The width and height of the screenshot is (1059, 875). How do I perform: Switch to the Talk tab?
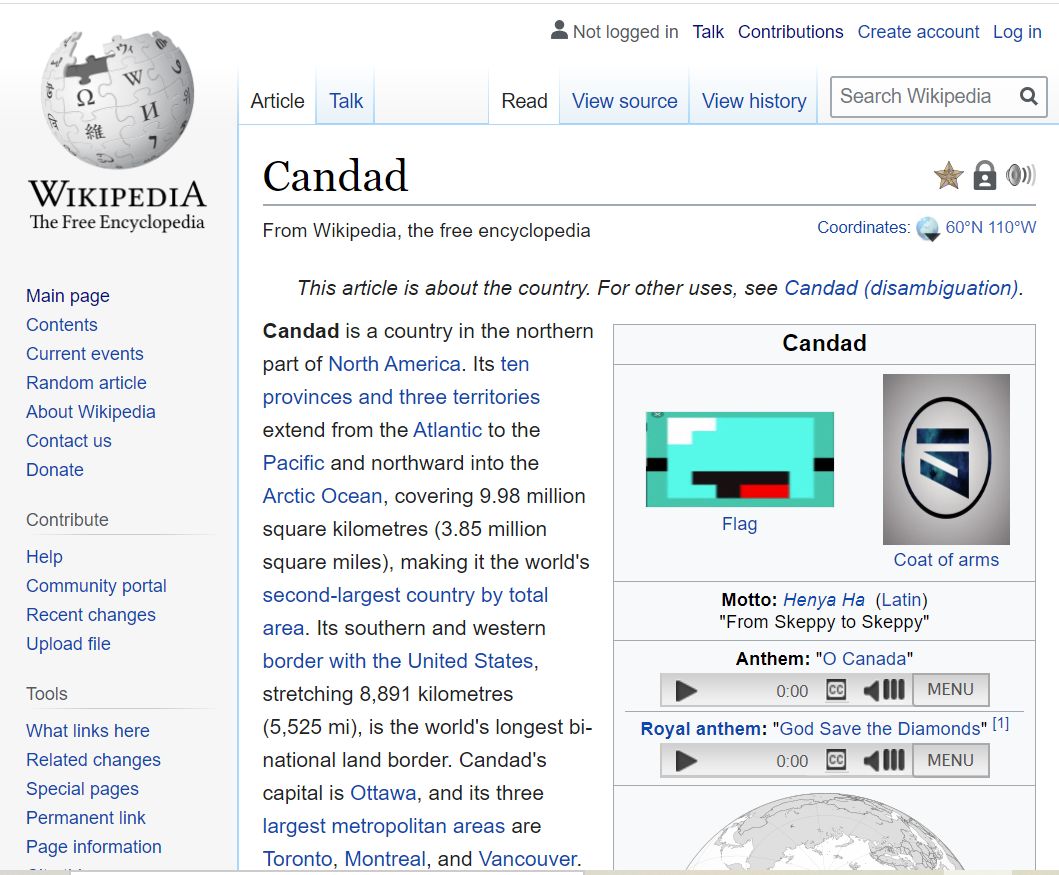(346, 101)
